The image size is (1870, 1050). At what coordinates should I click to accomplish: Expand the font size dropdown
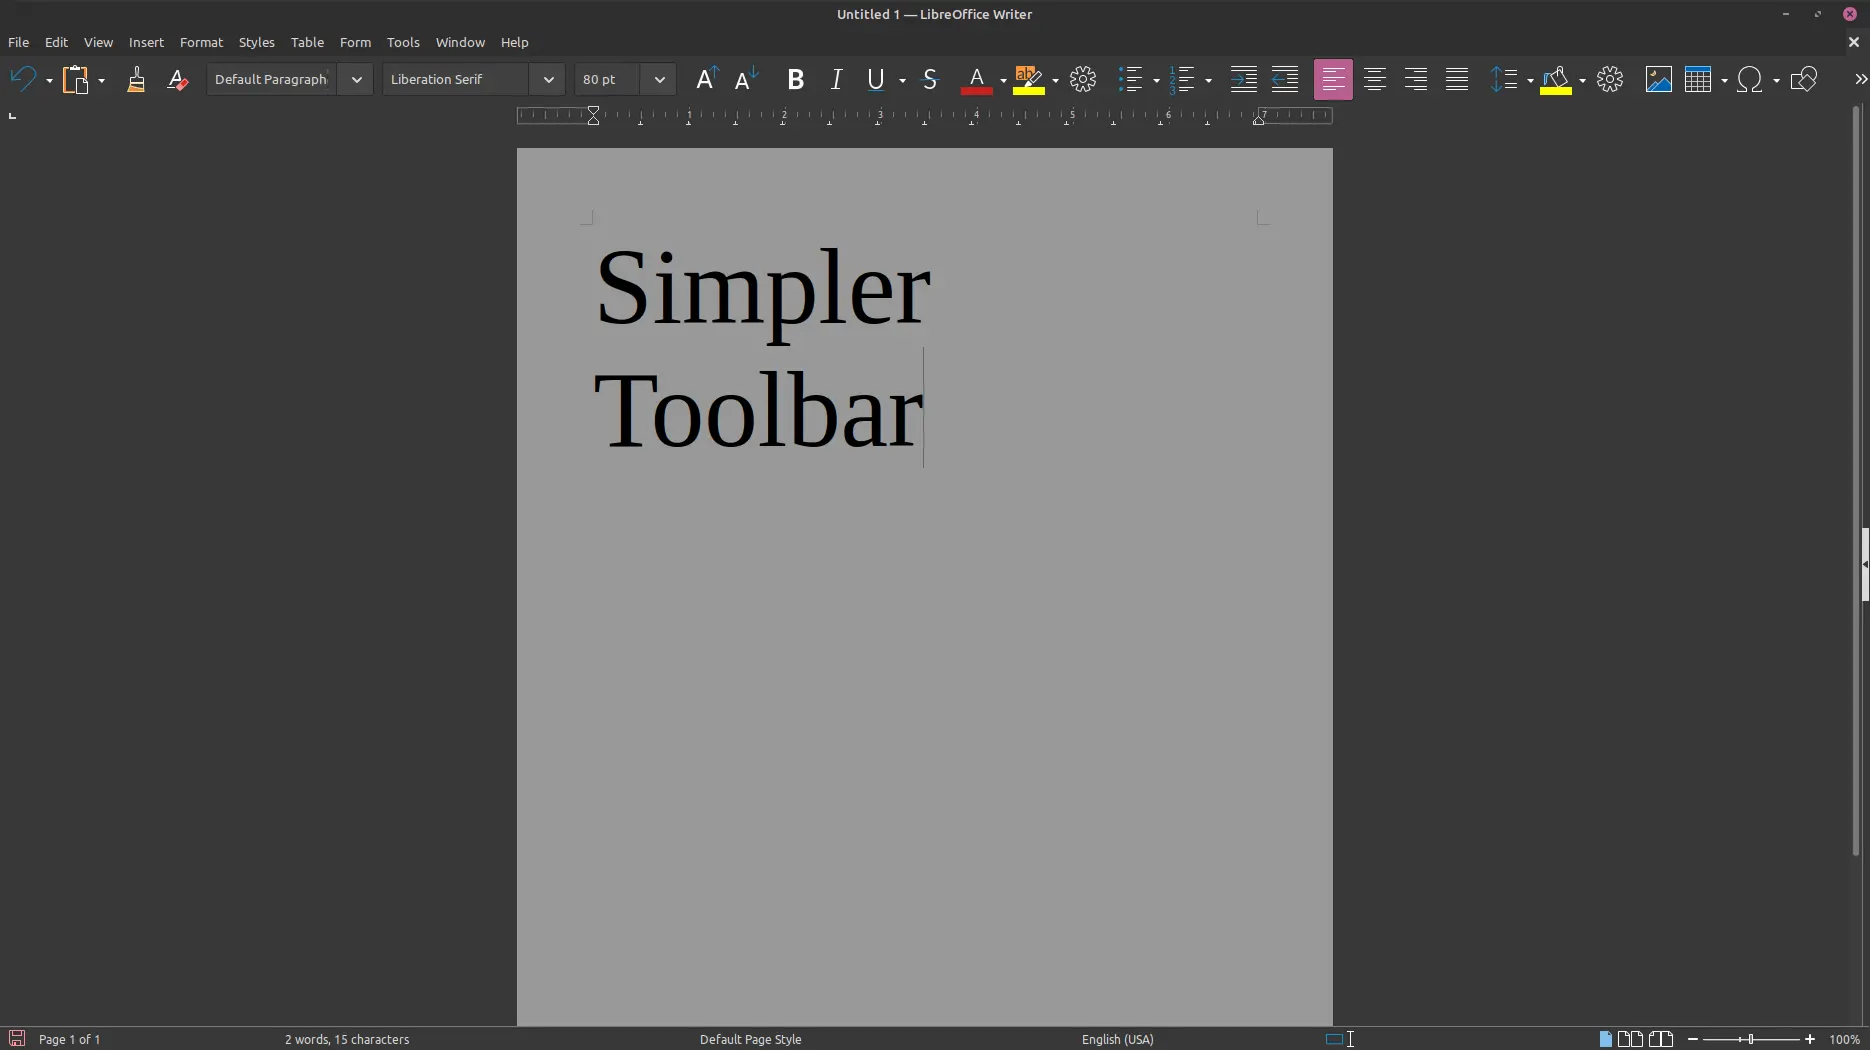click(659, 80)
